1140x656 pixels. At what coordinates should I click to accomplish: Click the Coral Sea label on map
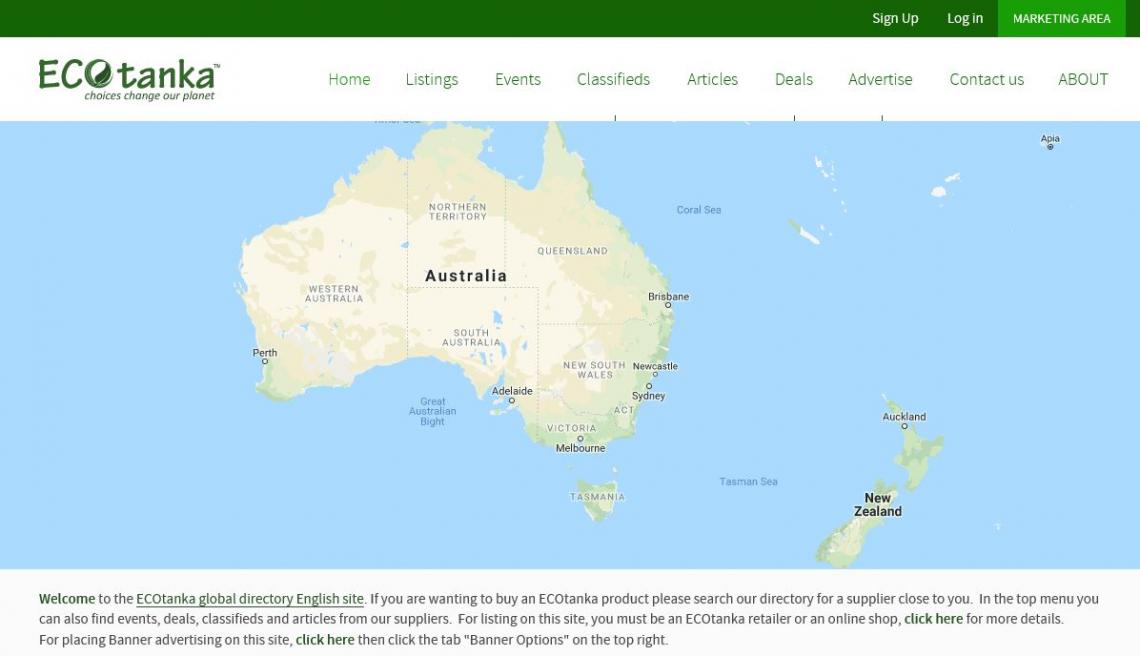[699, 209]
